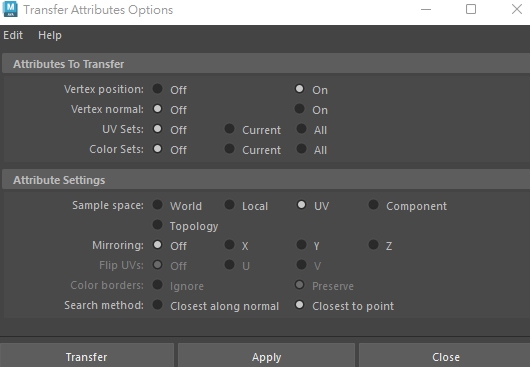This screenshot has height=367, width=530.
Task: Click the Transfer button
Action: point(87,357)
